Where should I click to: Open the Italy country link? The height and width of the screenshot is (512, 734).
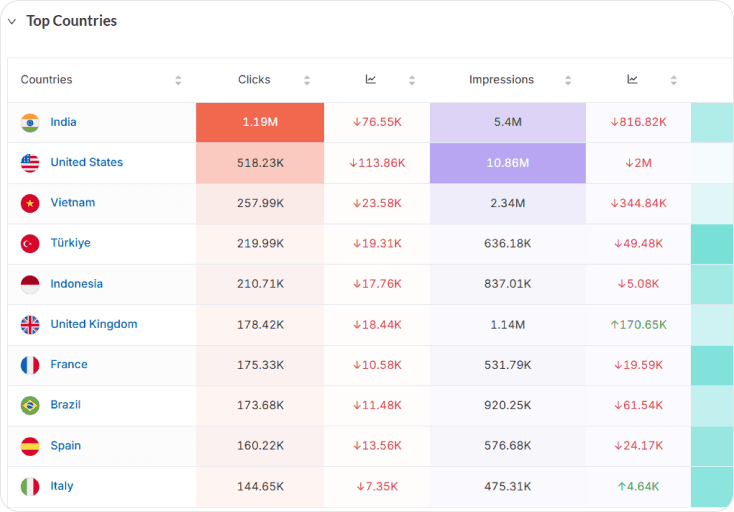click(x=62, y=486)
